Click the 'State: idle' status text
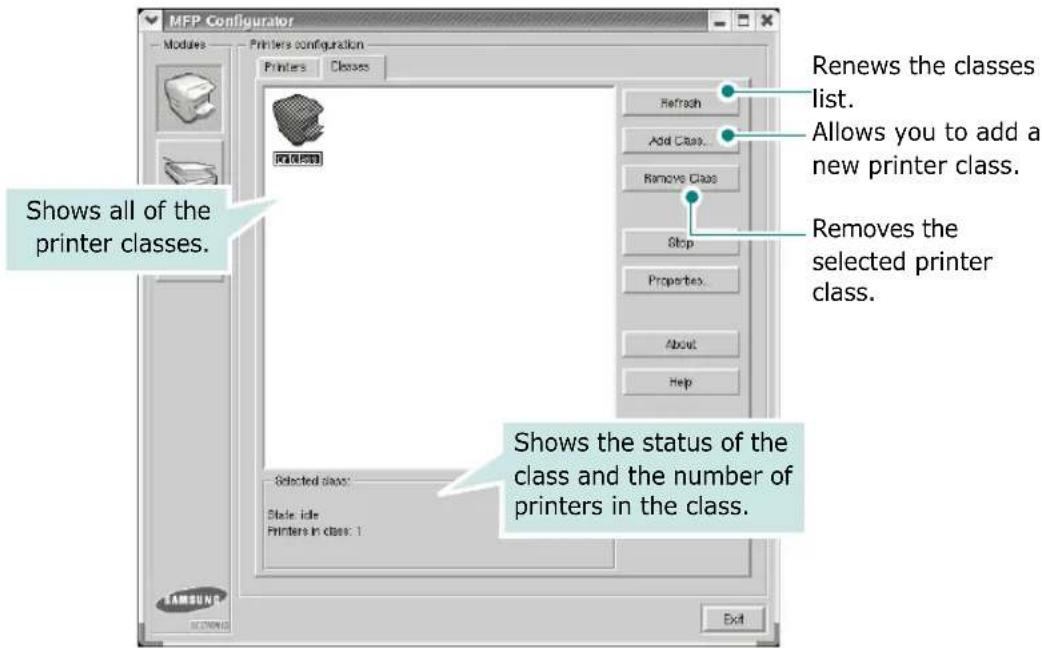Screen dimensions: 1042x648 293,514
